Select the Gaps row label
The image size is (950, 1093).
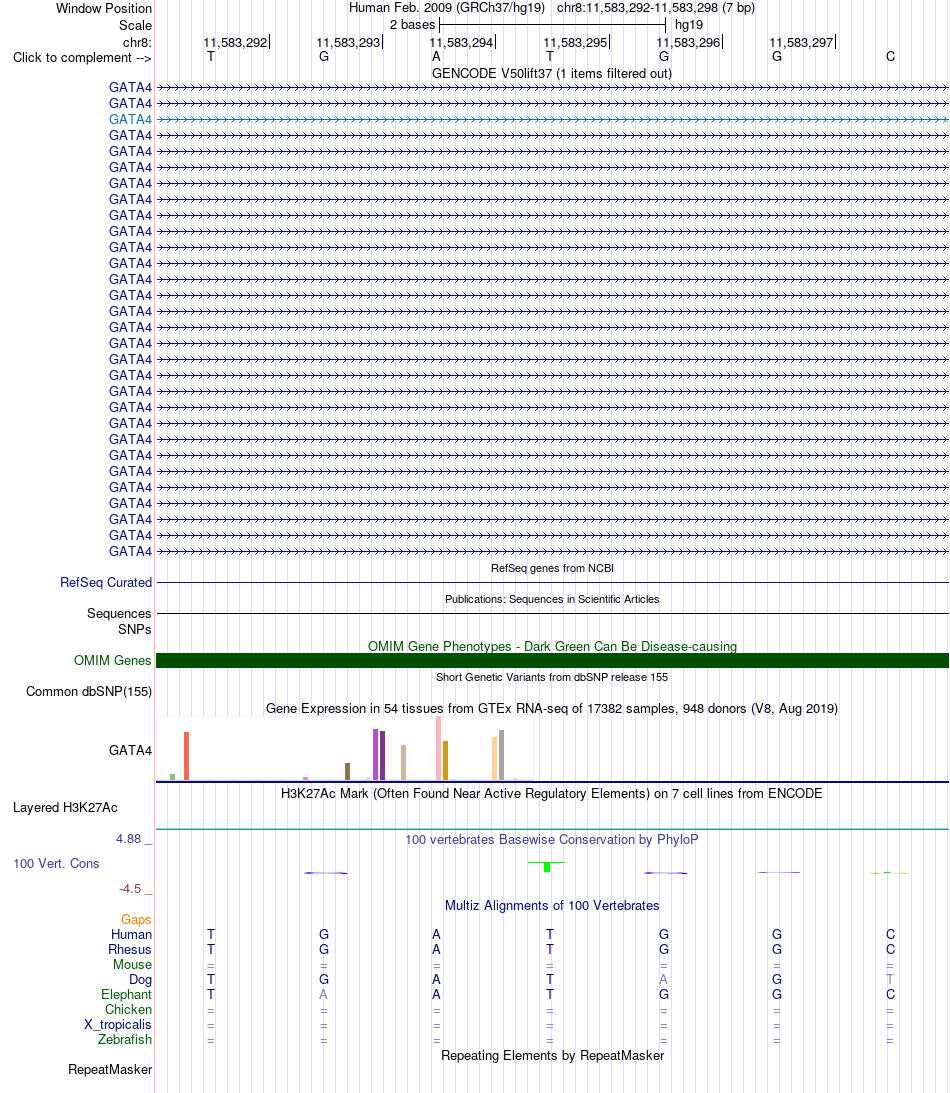click(136, 919)
